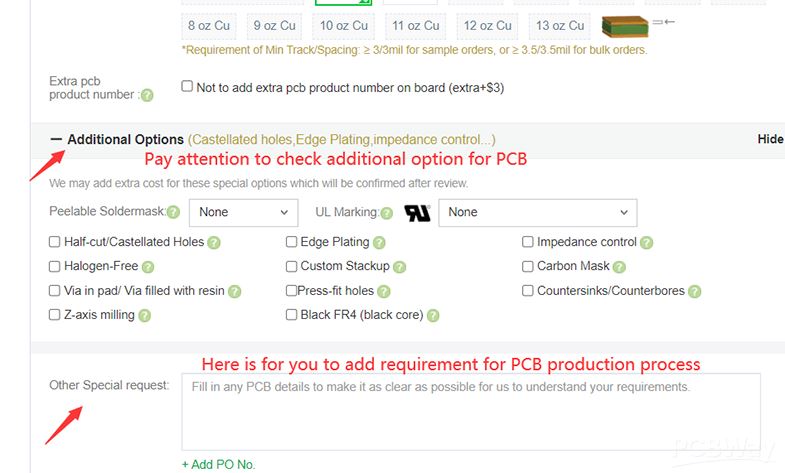Click the + Add PO No. link

click(219, 464)
